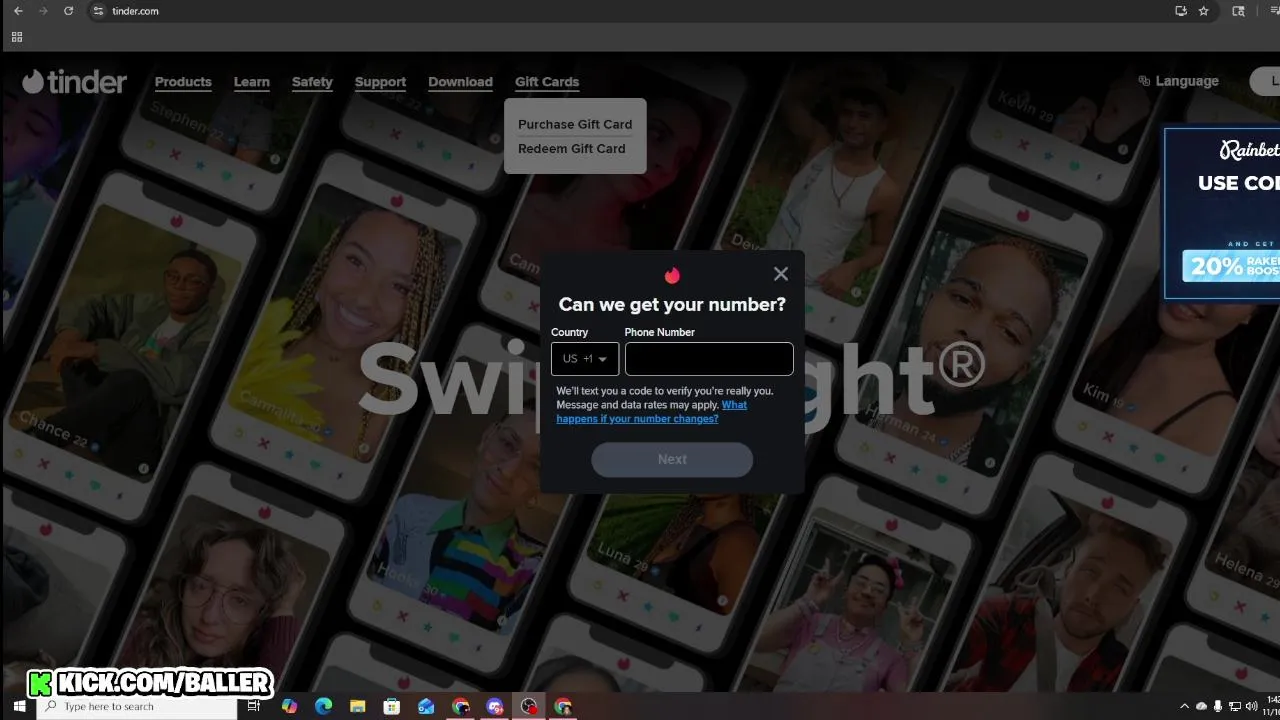Reload the page with refresh icon
This screenshot has height=720, width=1280.
(x=68, y=11)
